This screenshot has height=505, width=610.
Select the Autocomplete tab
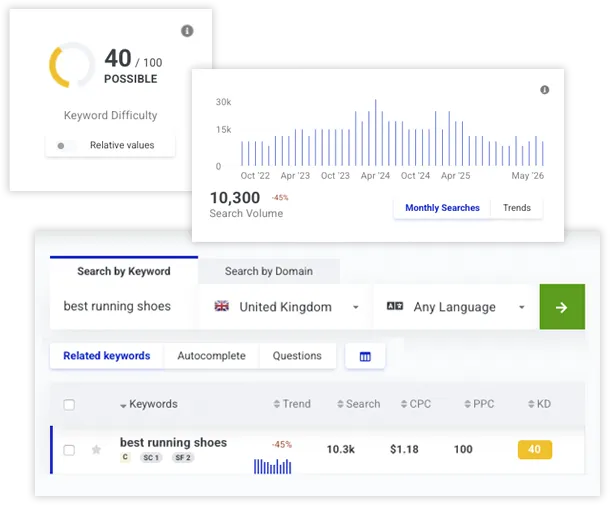tap(211, 356)
